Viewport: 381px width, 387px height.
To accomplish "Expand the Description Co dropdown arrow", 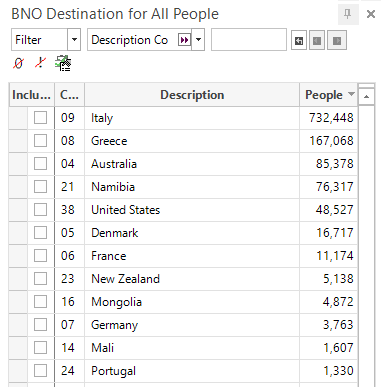I will pyautogui.click(x=198, y=40).
